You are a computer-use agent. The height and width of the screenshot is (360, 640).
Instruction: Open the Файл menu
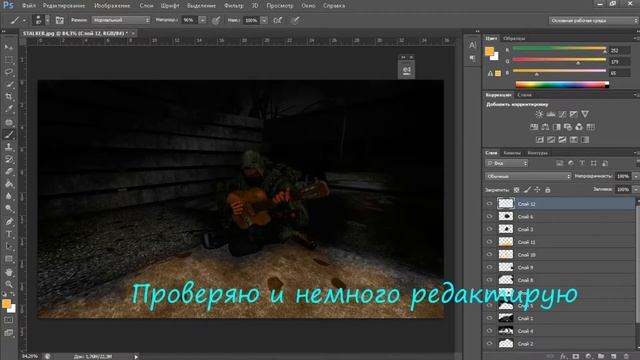28,6
